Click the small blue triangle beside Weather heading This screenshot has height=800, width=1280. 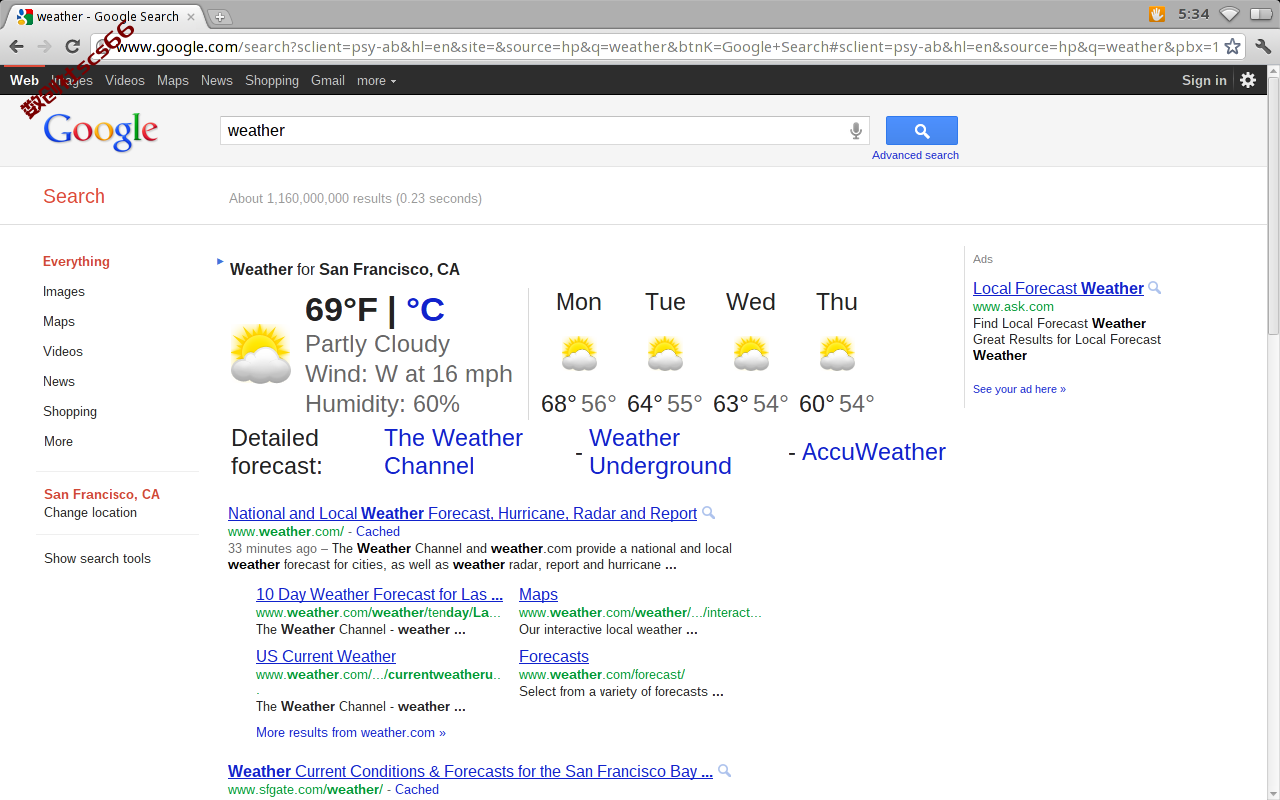click(x=220, y=262)
